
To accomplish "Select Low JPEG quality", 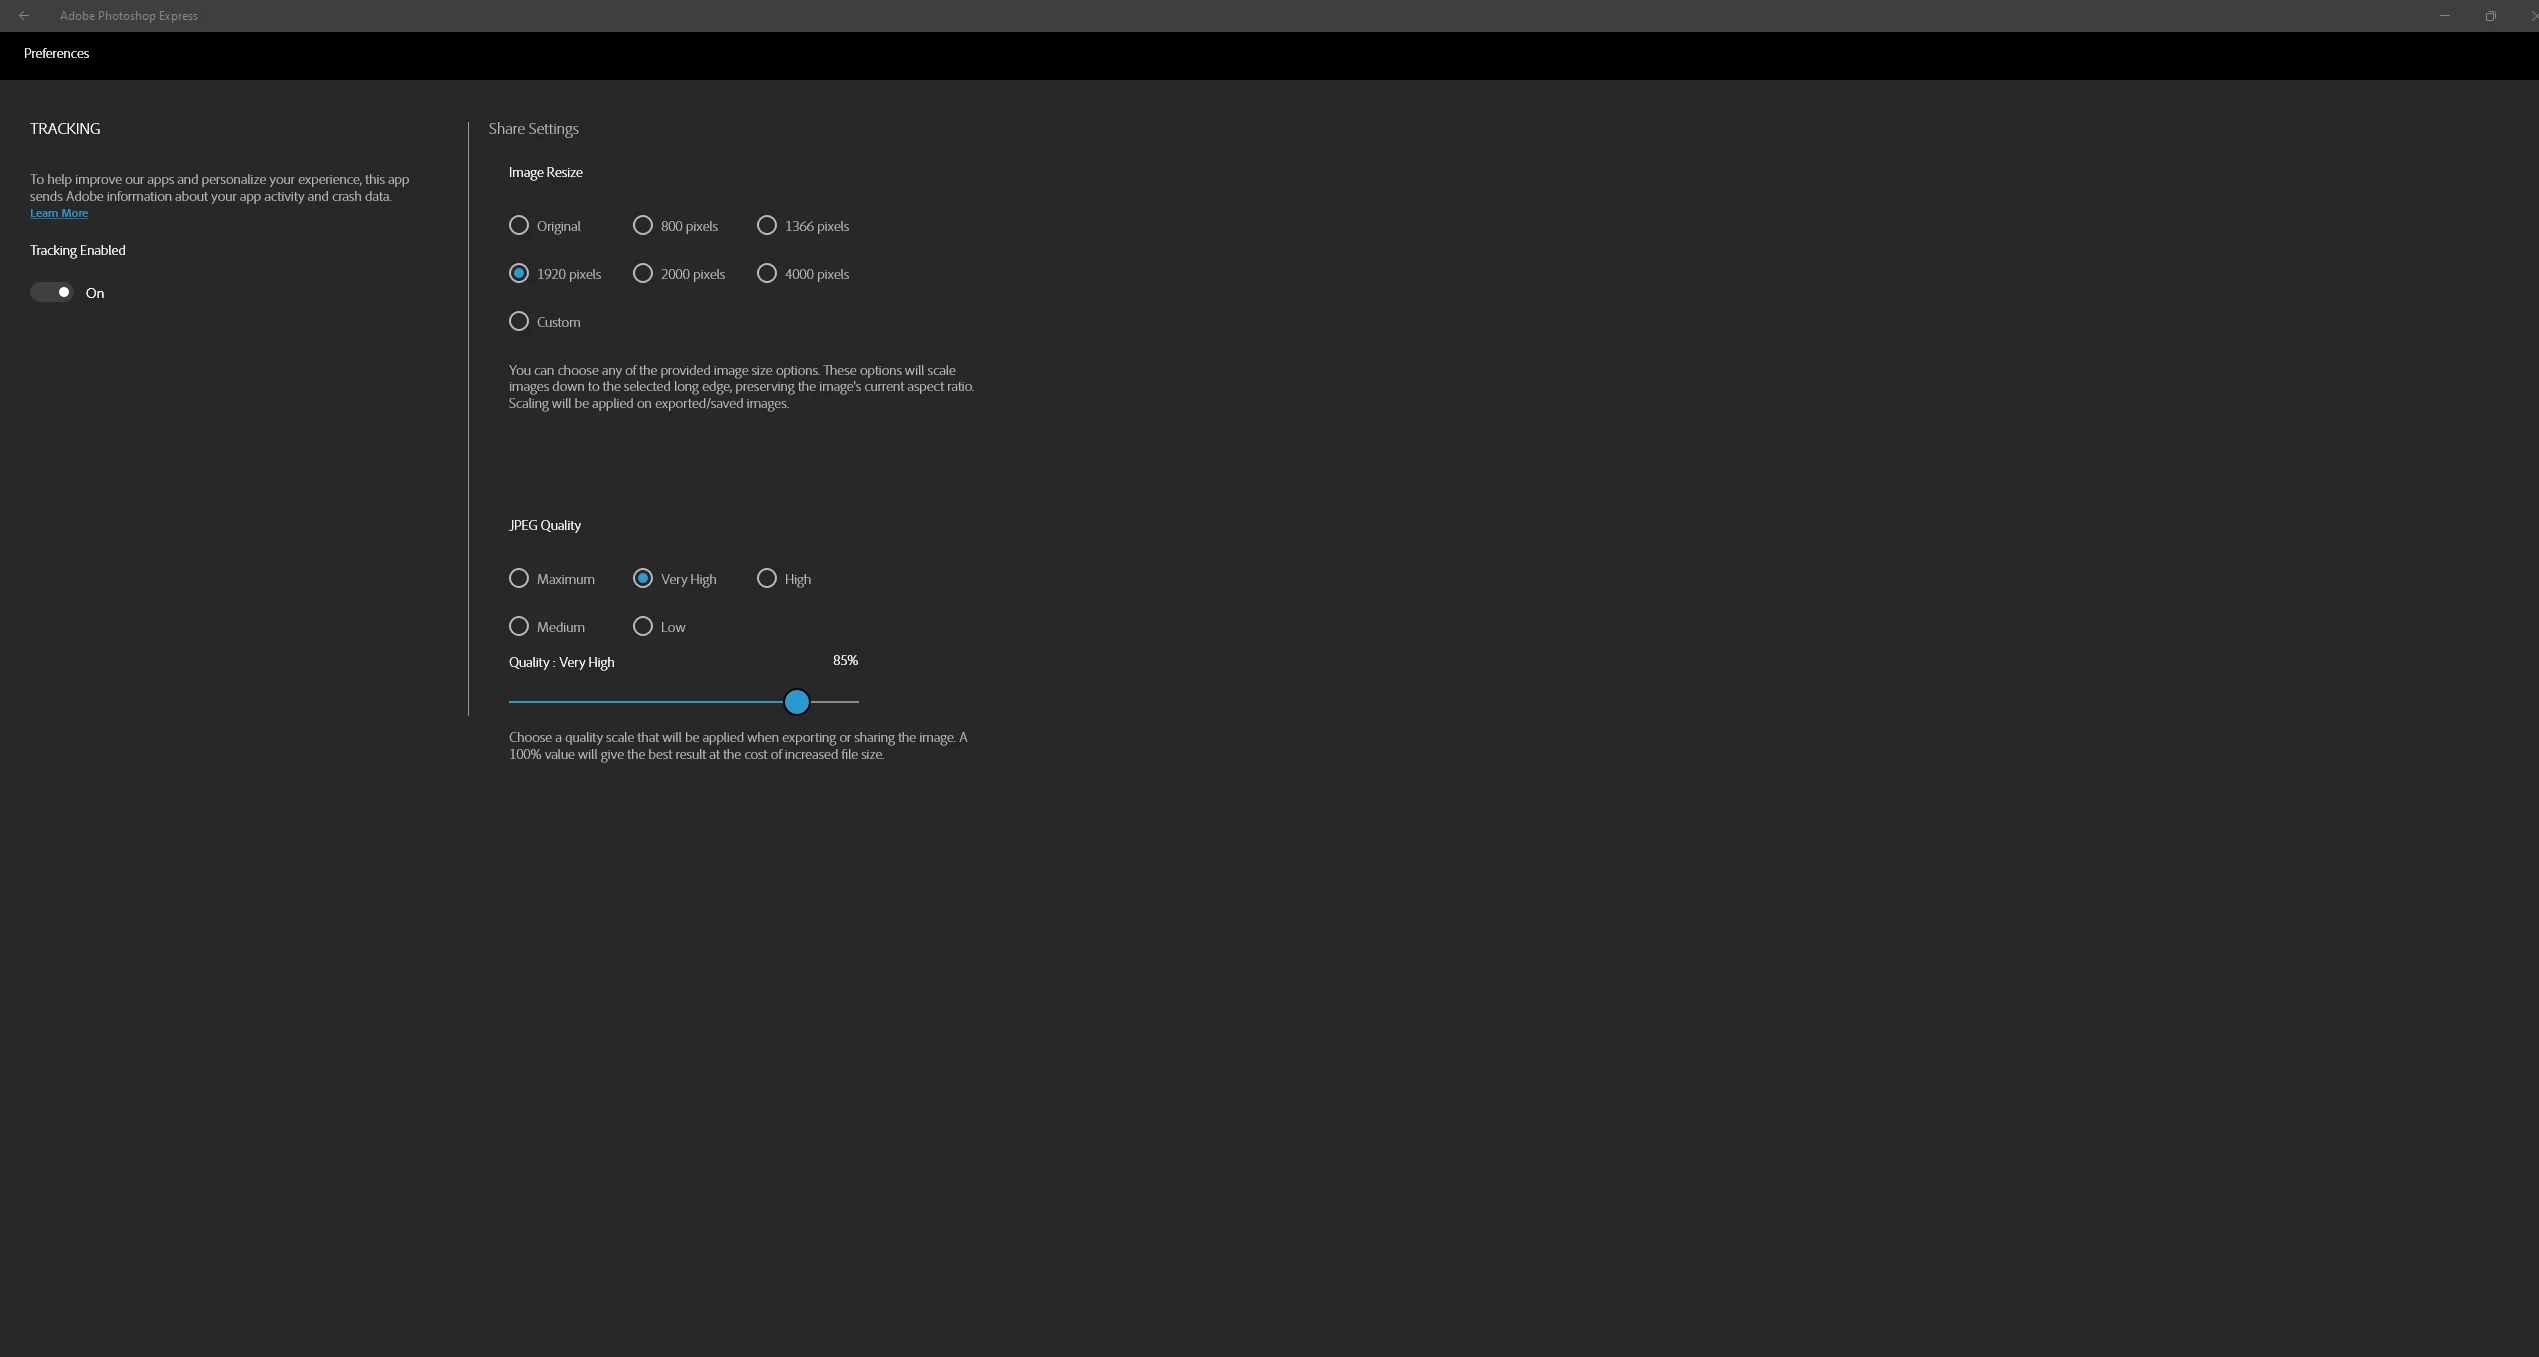I will pos(643,627).
